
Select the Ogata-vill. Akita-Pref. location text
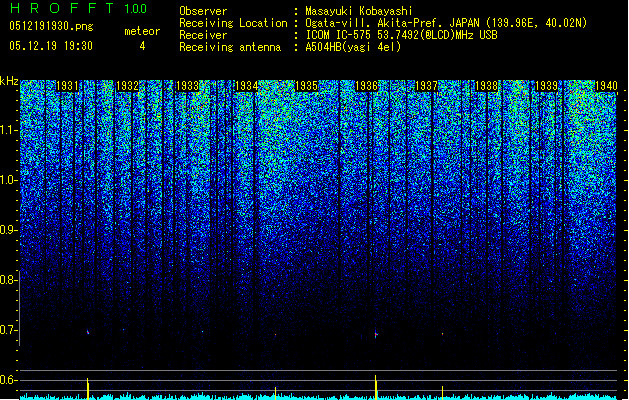(446, 23)
